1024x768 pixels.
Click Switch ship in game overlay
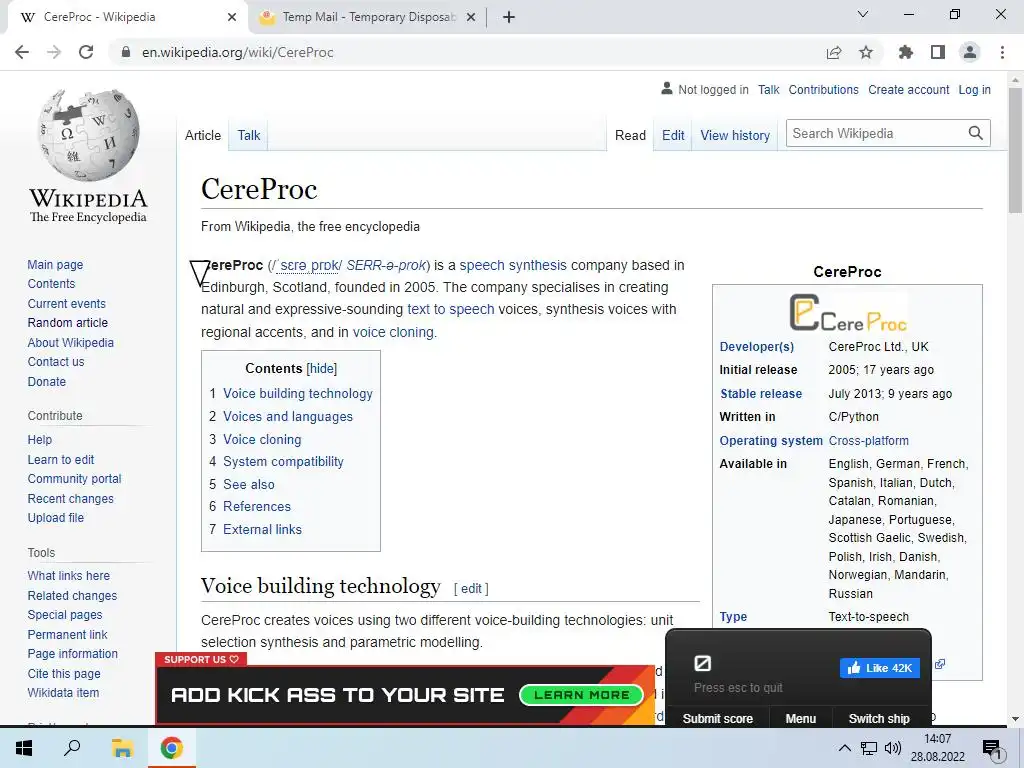[879, 718]
